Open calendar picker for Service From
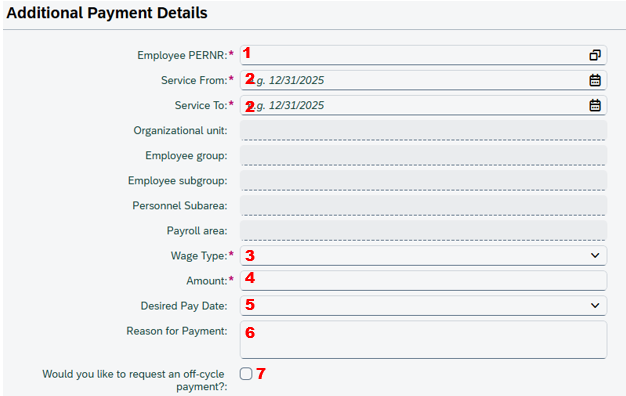Screen dimensions: 626x396 coord(595,80)
